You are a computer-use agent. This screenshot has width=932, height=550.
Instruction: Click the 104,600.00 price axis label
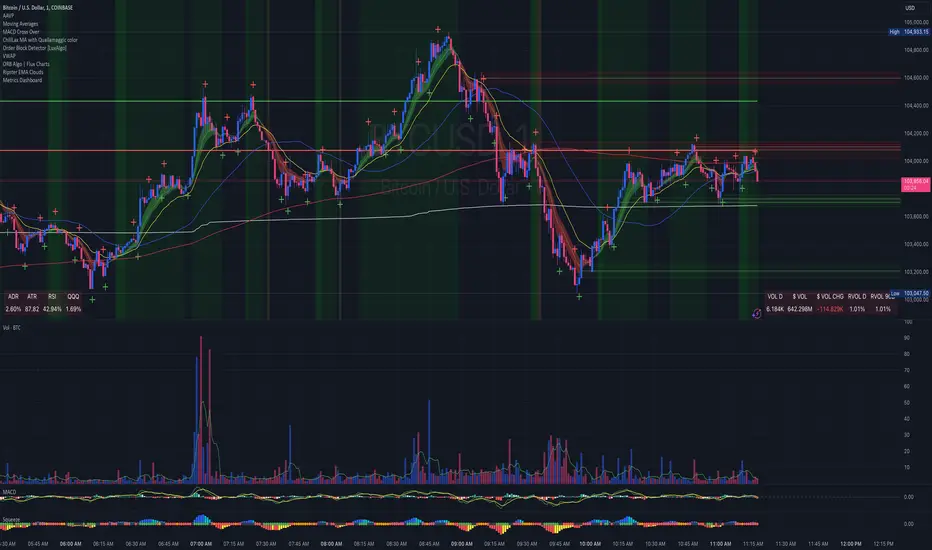[x=916, y=78]
